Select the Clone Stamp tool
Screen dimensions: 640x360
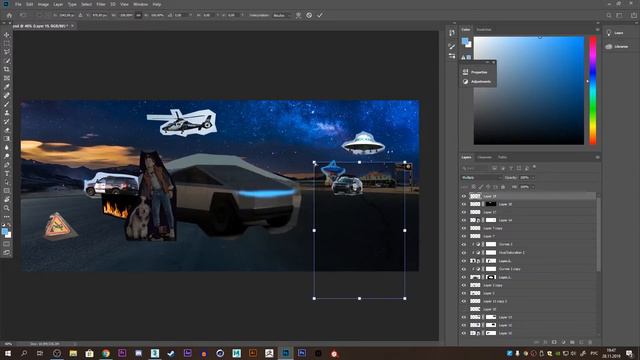coord(7,113)
